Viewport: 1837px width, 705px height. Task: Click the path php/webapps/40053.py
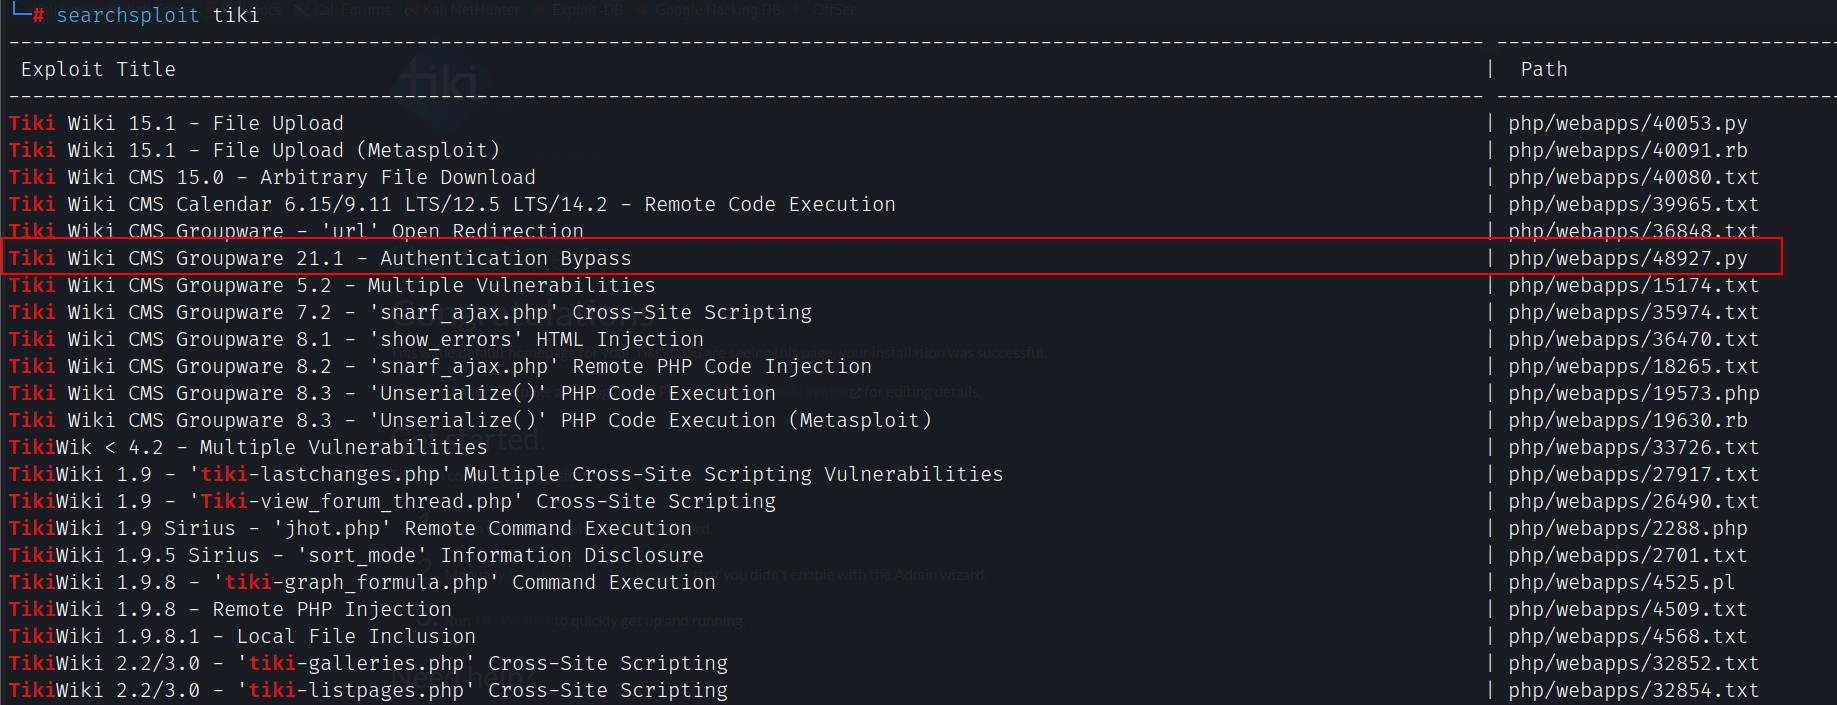point(1627,123)
